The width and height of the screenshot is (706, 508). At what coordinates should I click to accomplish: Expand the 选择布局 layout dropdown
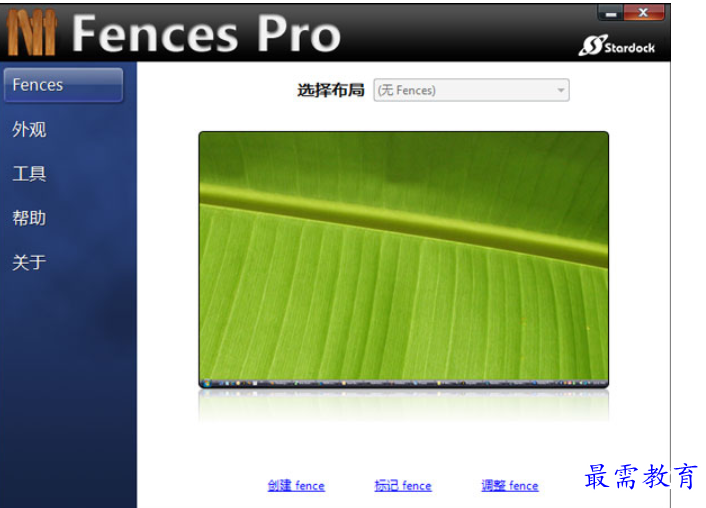[x=471, y=90]
